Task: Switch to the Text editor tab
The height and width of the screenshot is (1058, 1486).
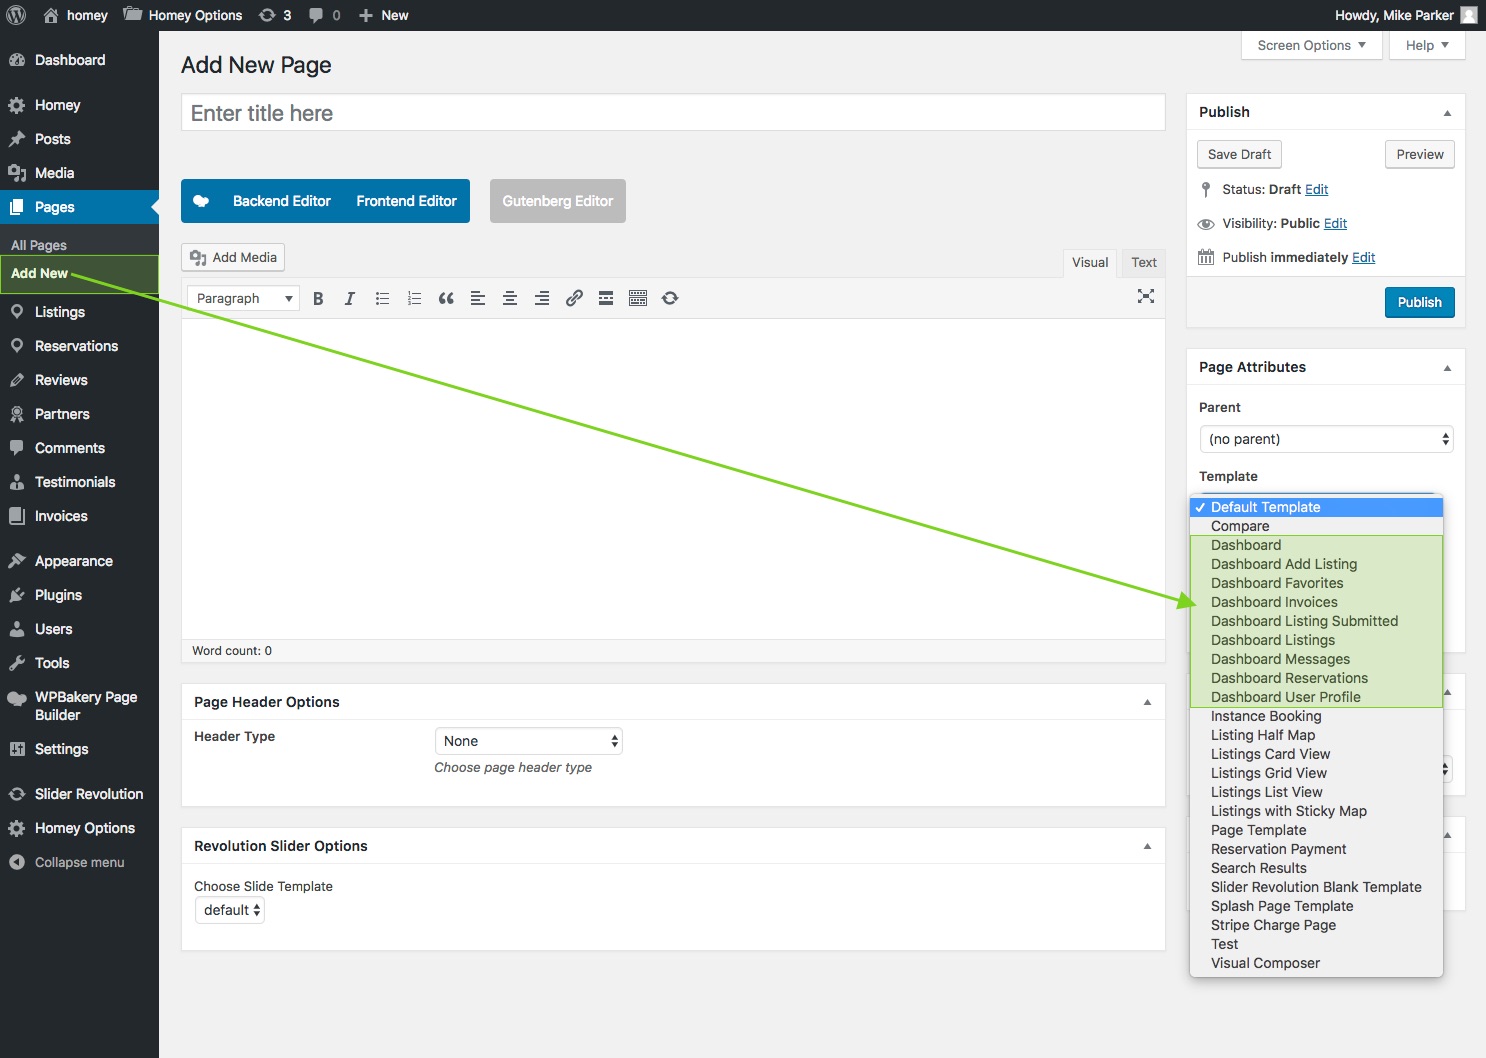Action: (1144, 262)
